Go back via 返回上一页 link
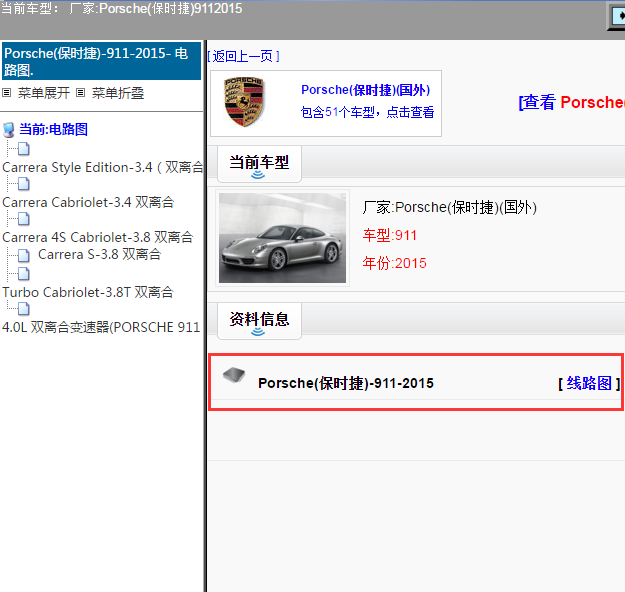625x592 pixels. pyautogui.click(x=244, y=56)
